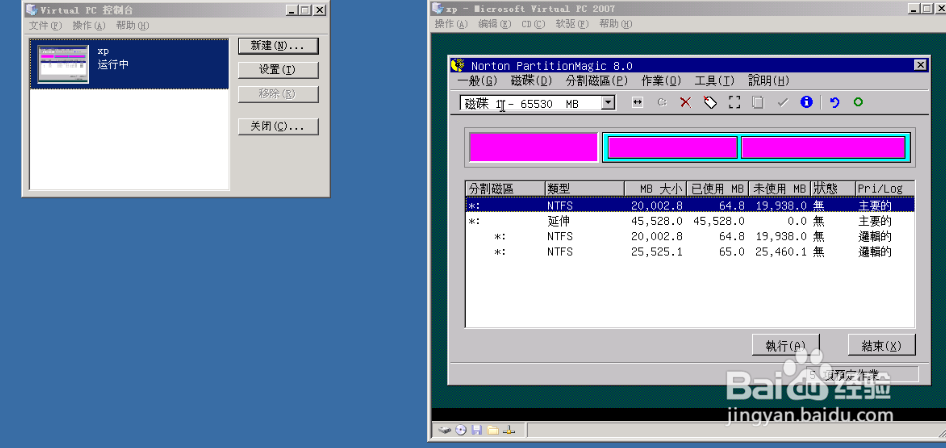Screen dimensions: 946x448
Task: Open 软驱(F) menu in xp Virtual PC window
Action: [571, 24]
